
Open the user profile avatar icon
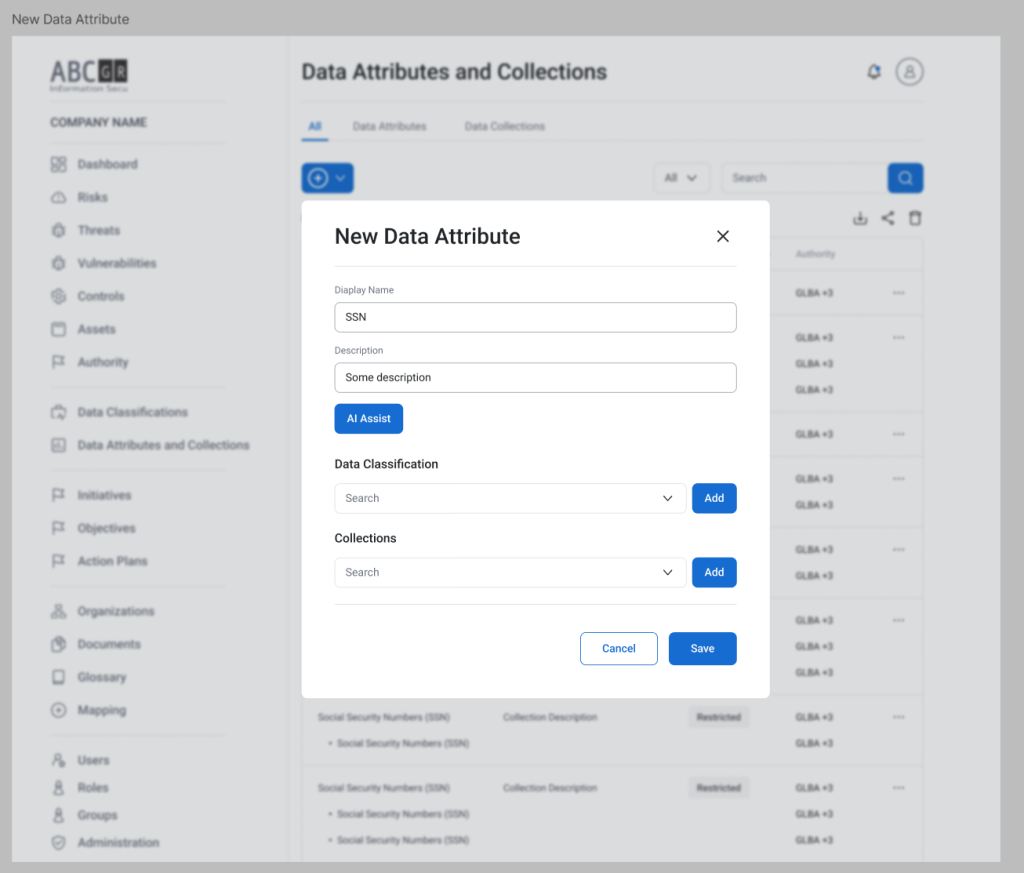click(x=909, y=72)
